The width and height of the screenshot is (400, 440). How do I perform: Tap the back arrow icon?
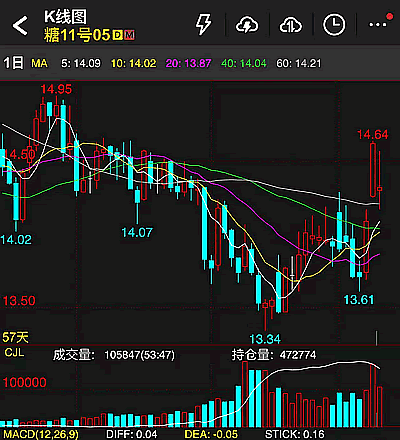[20, 25]
